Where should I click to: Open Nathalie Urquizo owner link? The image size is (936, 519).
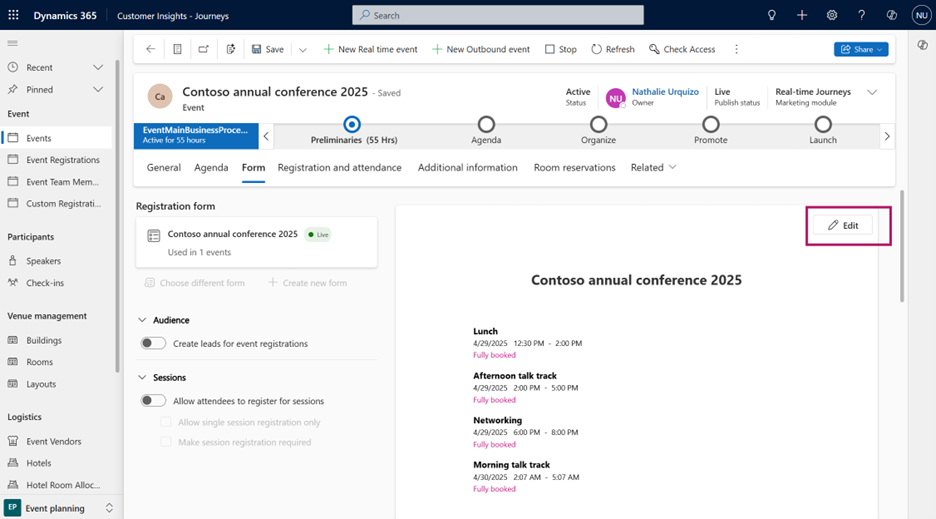point(665,92)
